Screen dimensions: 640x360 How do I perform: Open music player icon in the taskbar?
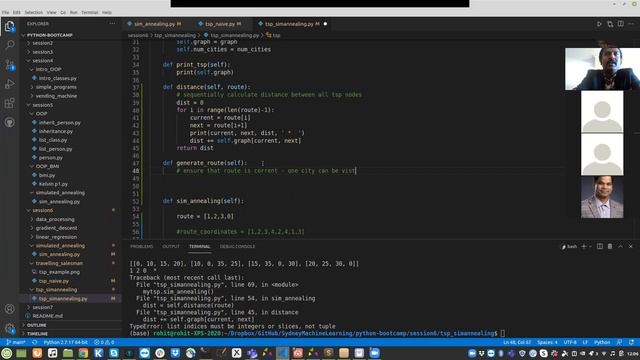52,353
